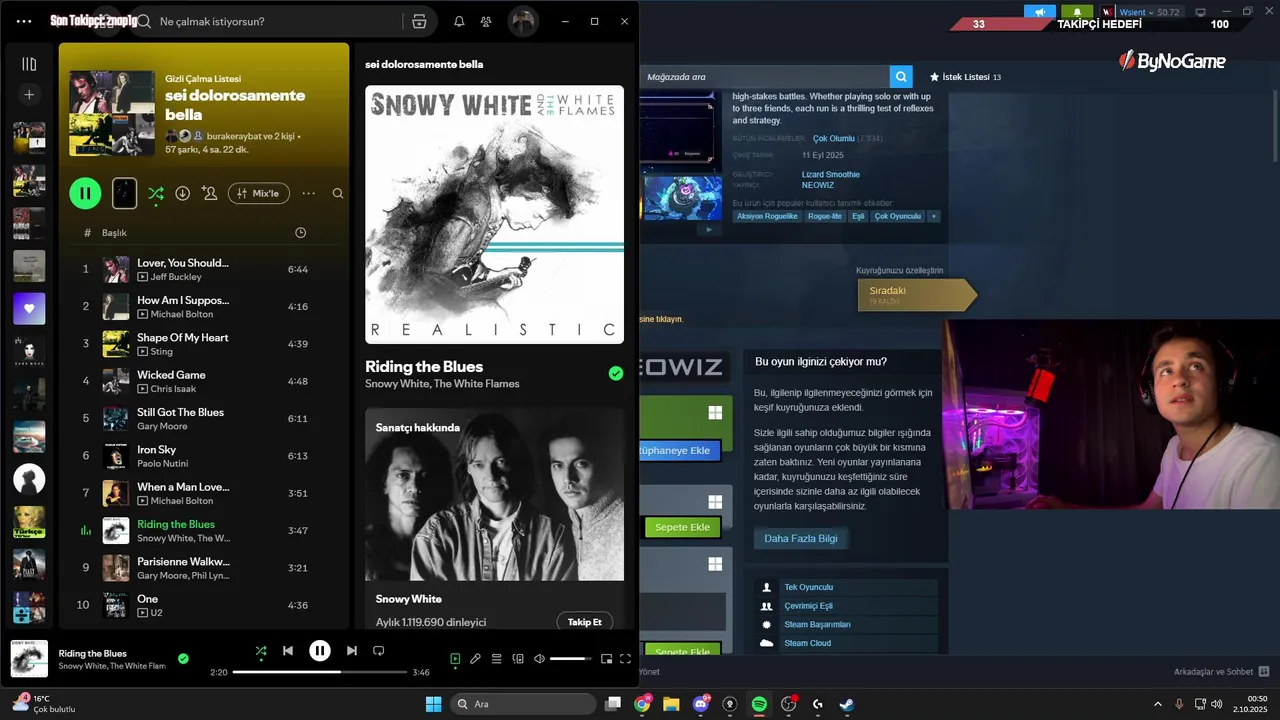
Task: Sort tracks by Başlık column
Action: 114,232
